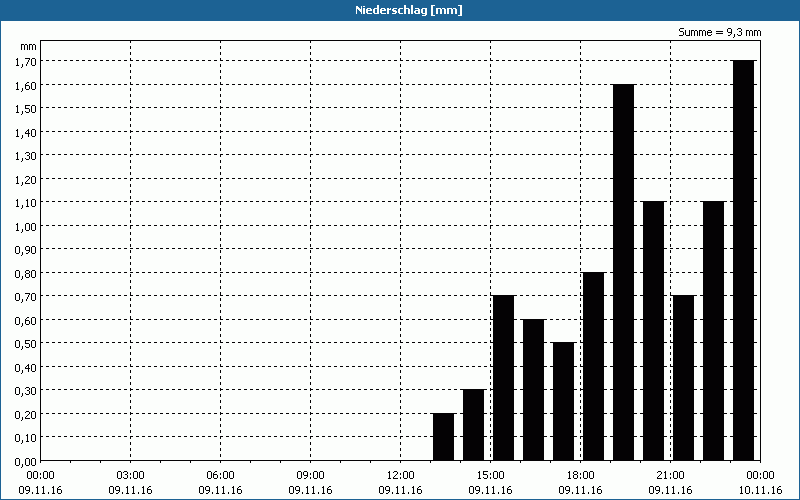
Task: Click the 09:00 time label on x-axis
Action: [310, 476]
